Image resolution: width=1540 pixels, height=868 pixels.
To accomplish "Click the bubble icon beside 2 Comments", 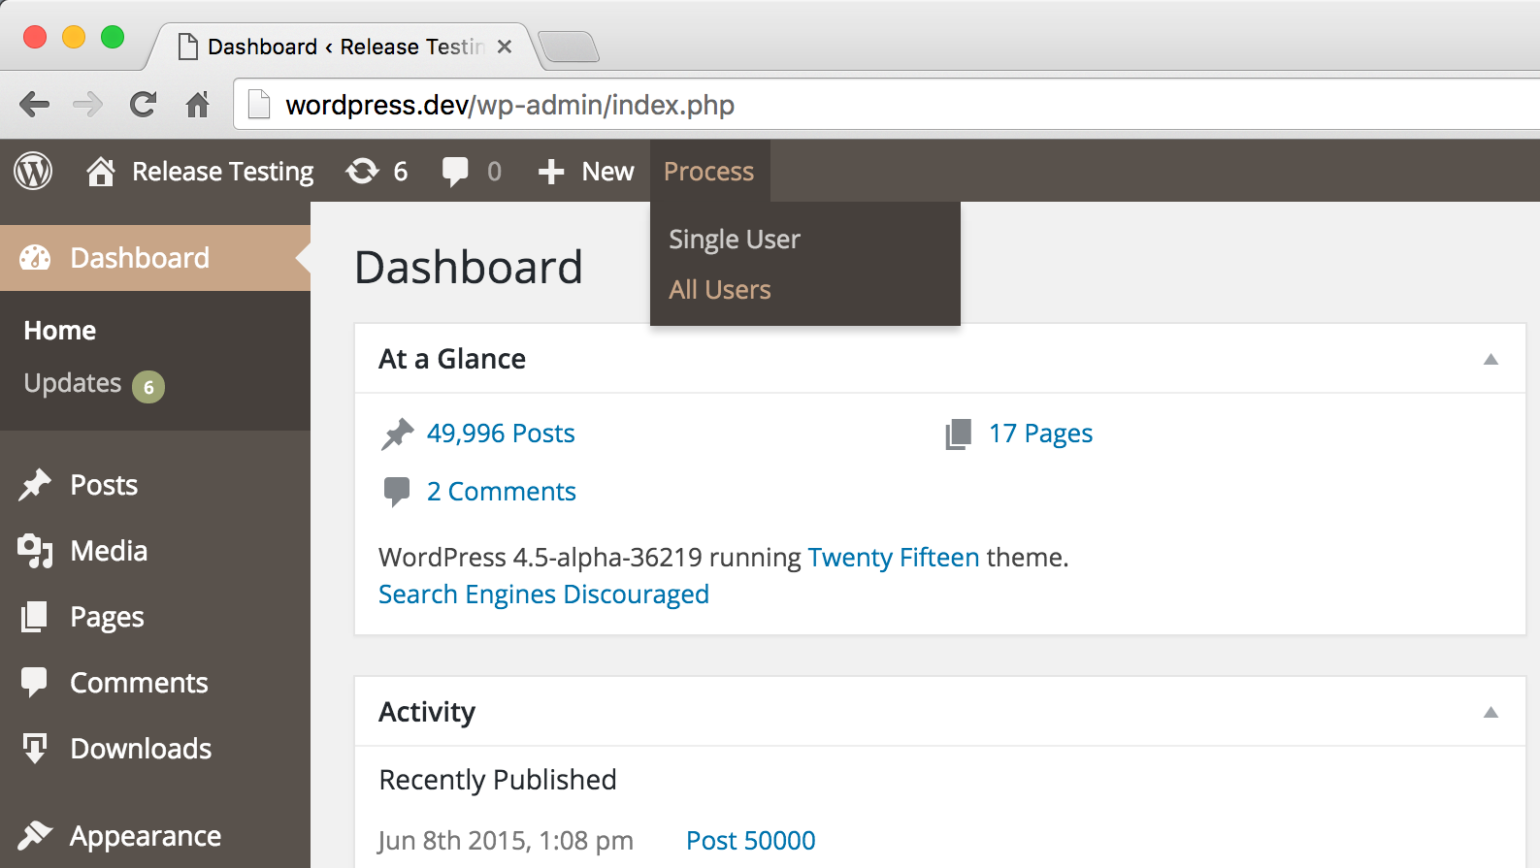I will [397, 492].
